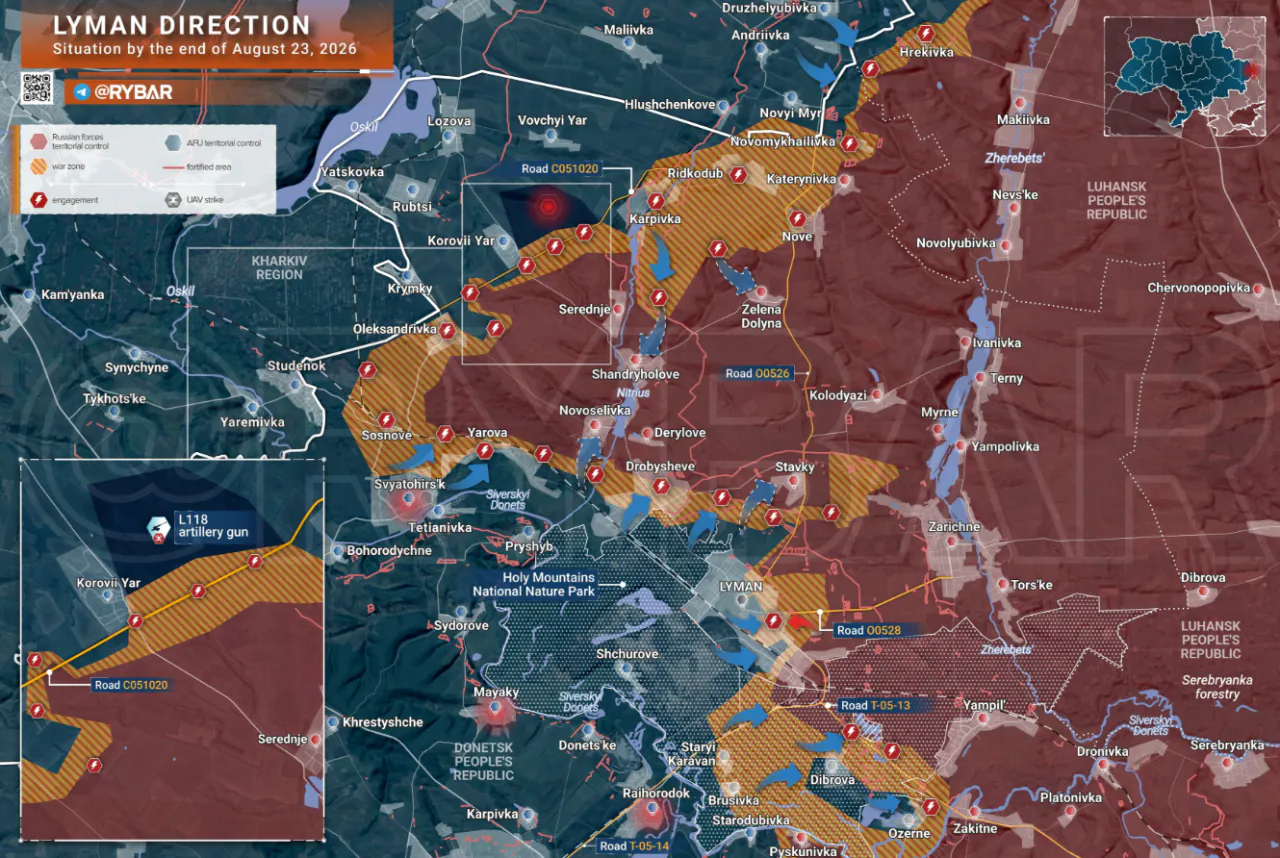Click the red strike burst at Raihorodok
1280x858 pixels.
(x=650, y=812)
